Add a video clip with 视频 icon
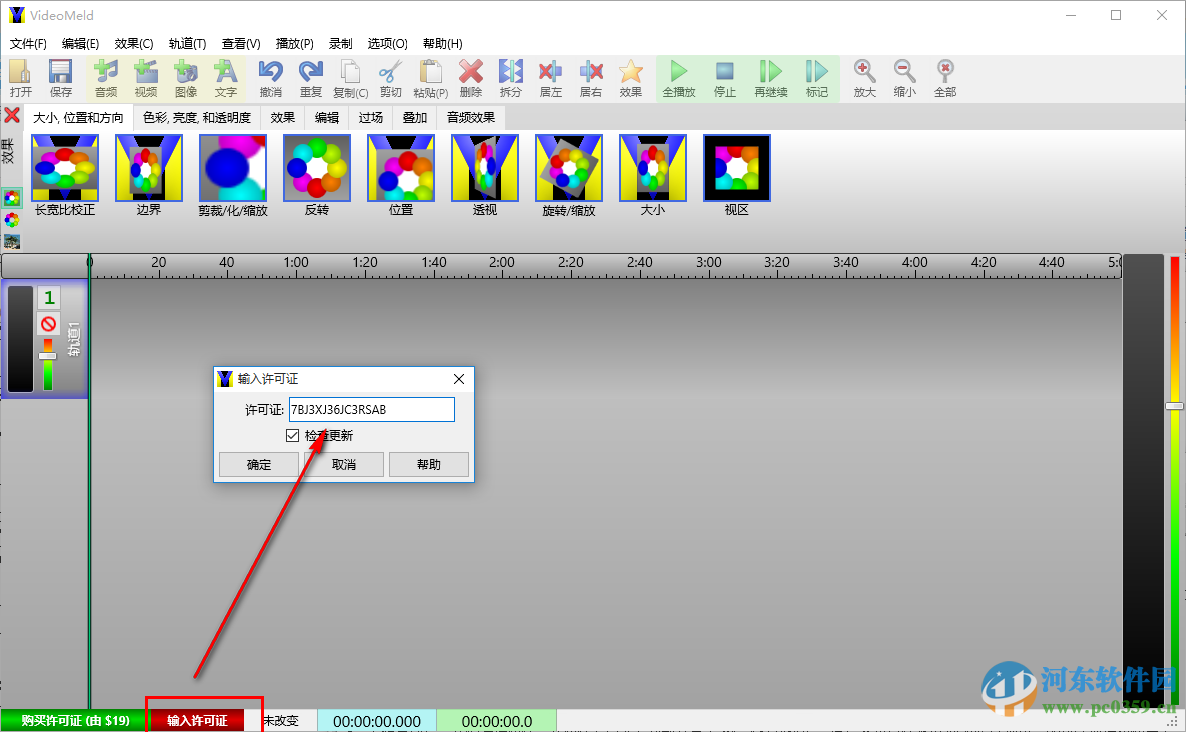 tap(146, 78)
